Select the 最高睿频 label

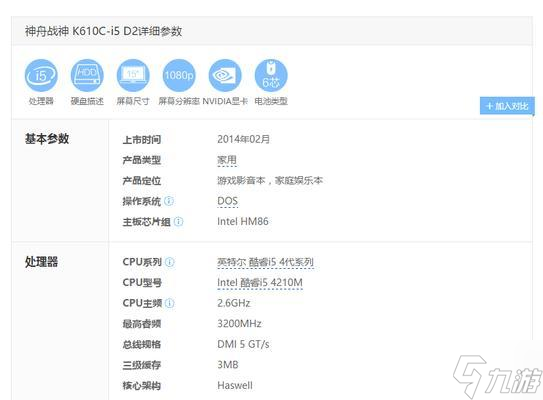(142, 324)
